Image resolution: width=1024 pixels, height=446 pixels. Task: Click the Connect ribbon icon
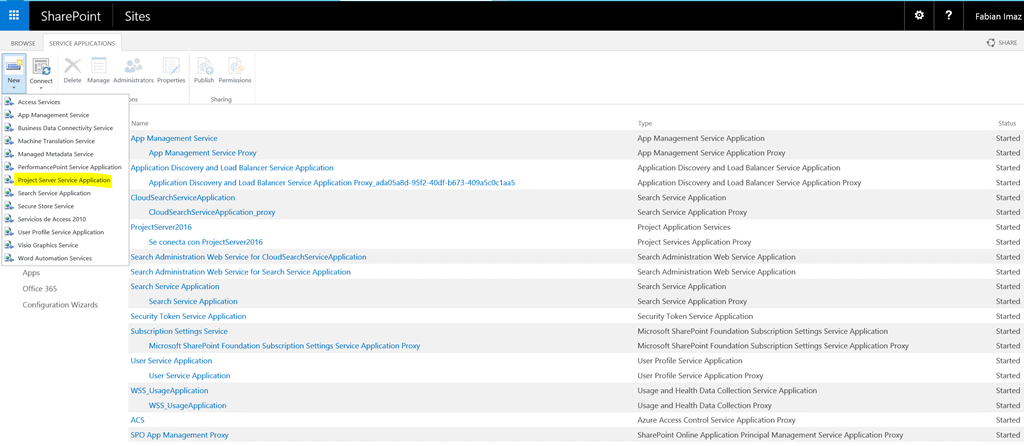pos(41,65)
